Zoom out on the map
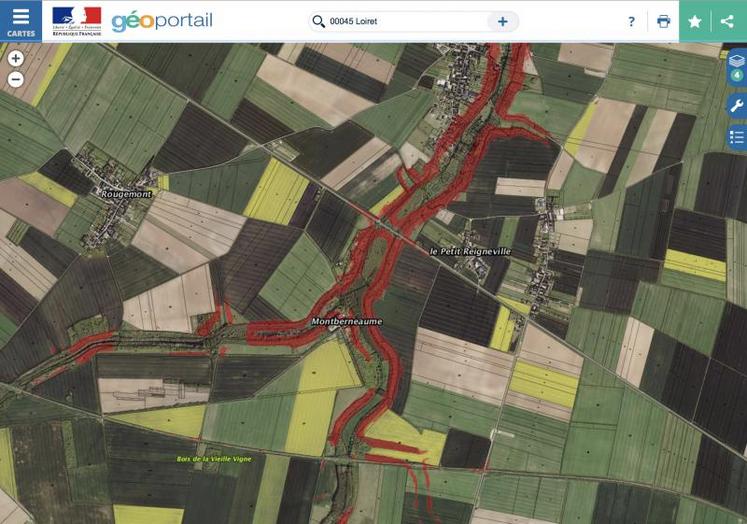Screen dimensions: 747x524 pos(16,79)
